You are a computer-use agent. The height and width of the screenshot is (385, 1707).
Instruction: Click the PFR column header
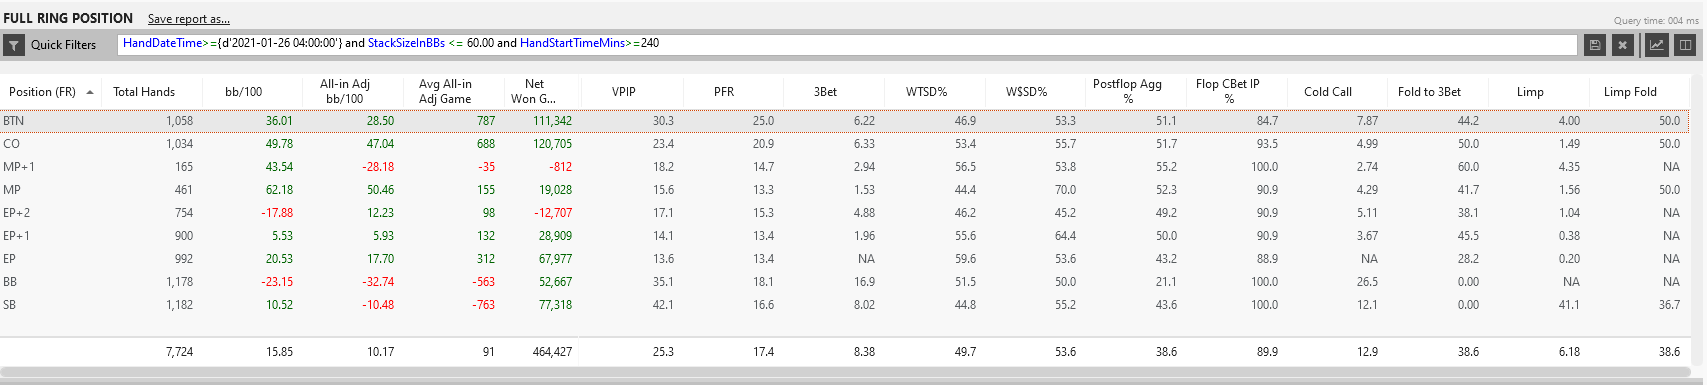pyautogui.click(x=724, y=92)
